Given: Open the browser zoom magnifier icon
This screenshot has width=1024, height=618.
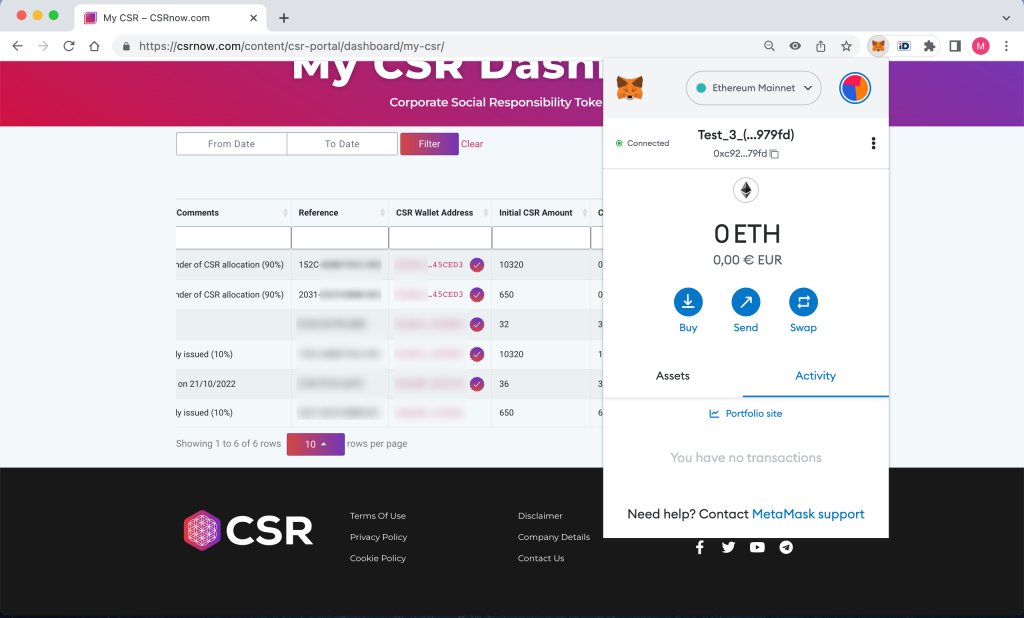Looking at the screenshot, I should tap(769, 46).
